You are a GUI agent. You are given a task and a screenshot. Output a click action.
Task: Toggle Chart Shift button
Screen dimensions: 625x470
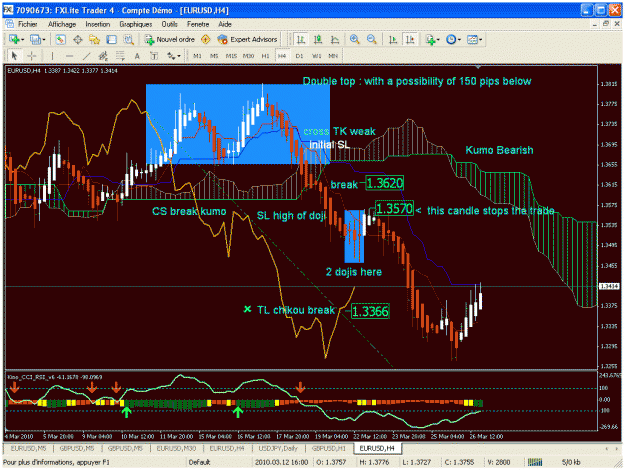pos(410,39)
